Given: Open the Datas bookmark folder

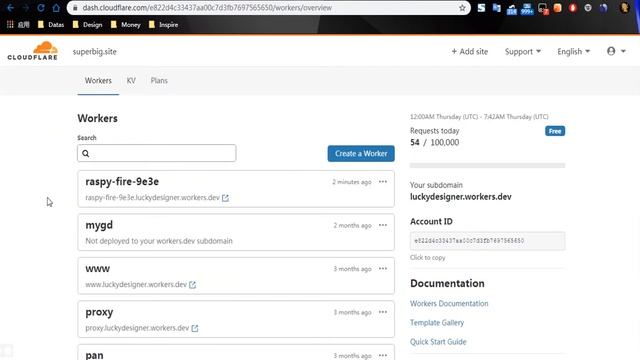Looking at the screenshot, I should pos(51,24).
